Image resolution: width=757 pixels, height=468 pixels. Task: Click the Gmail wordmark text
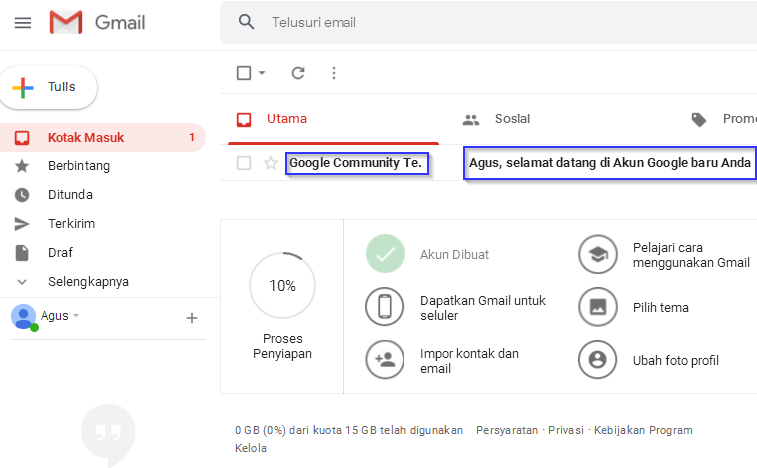tap(120, 23)
